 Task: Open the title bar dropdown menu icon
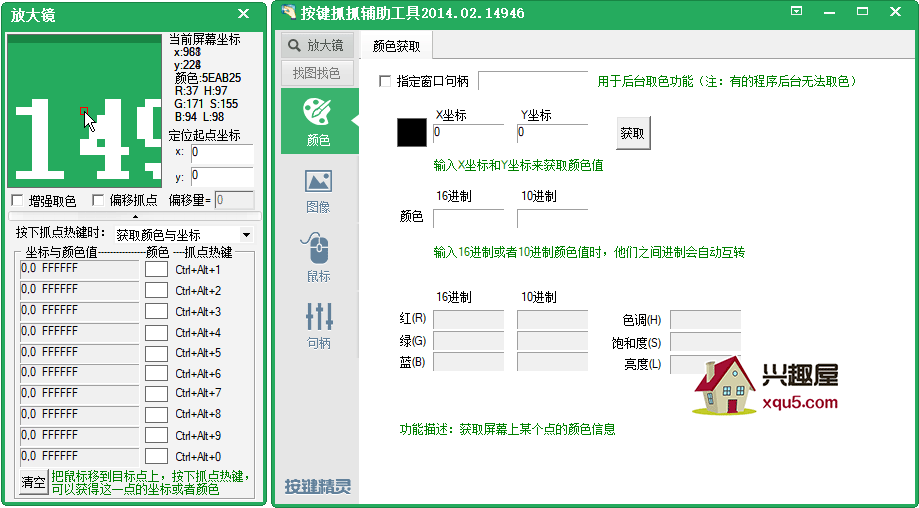point(796,11)
